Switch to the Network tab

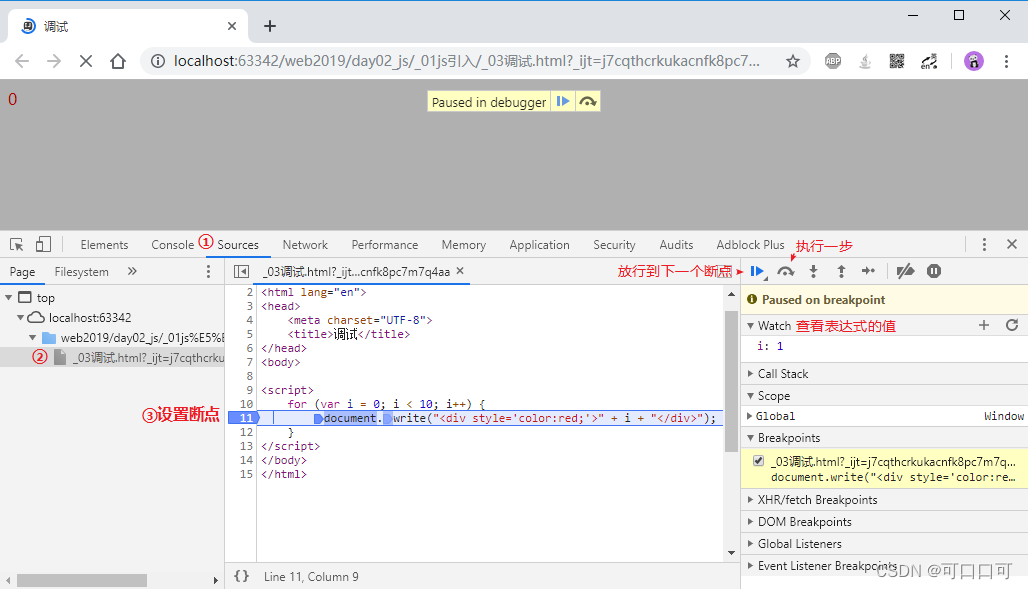304,244
